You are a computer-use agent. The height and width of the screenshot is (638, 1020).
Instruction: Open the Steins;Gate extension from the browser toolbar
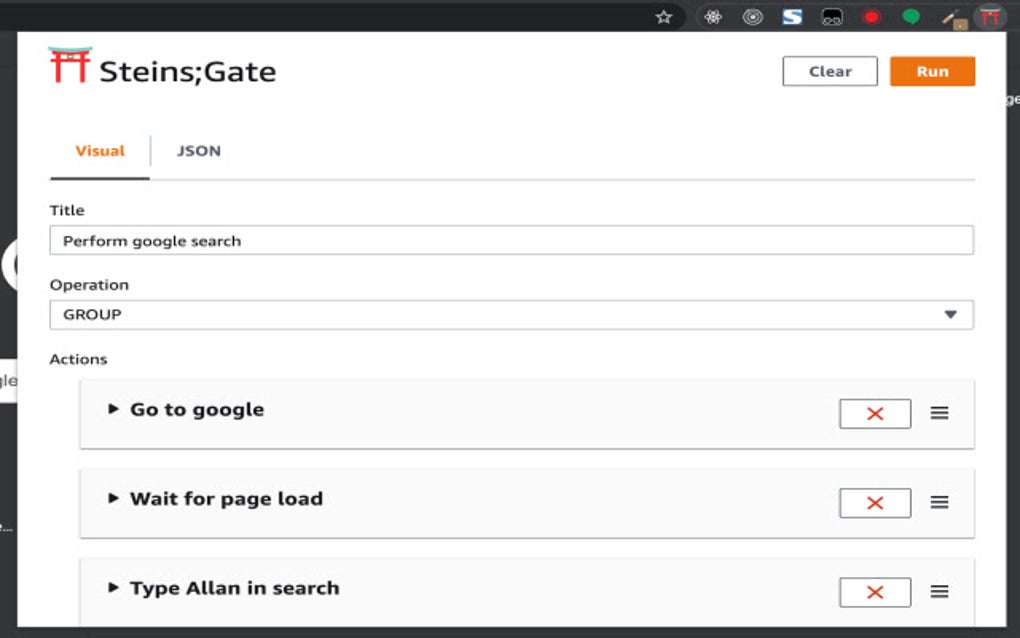point(989,16)
